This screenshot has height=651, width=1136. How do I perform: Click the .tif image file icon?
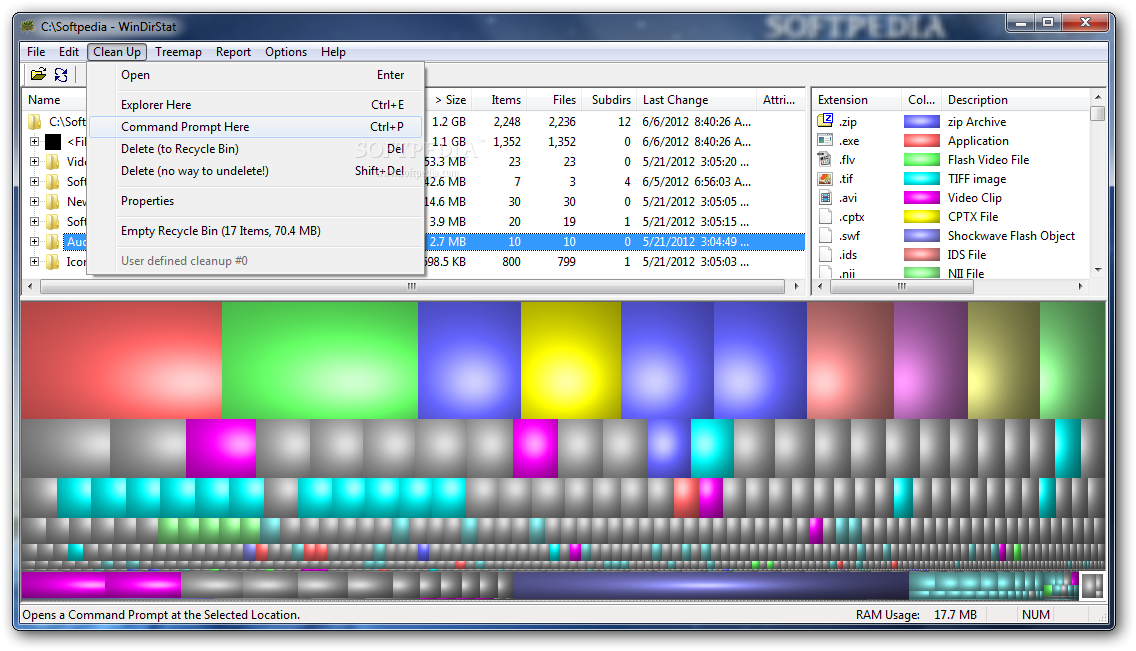point(825,178)
